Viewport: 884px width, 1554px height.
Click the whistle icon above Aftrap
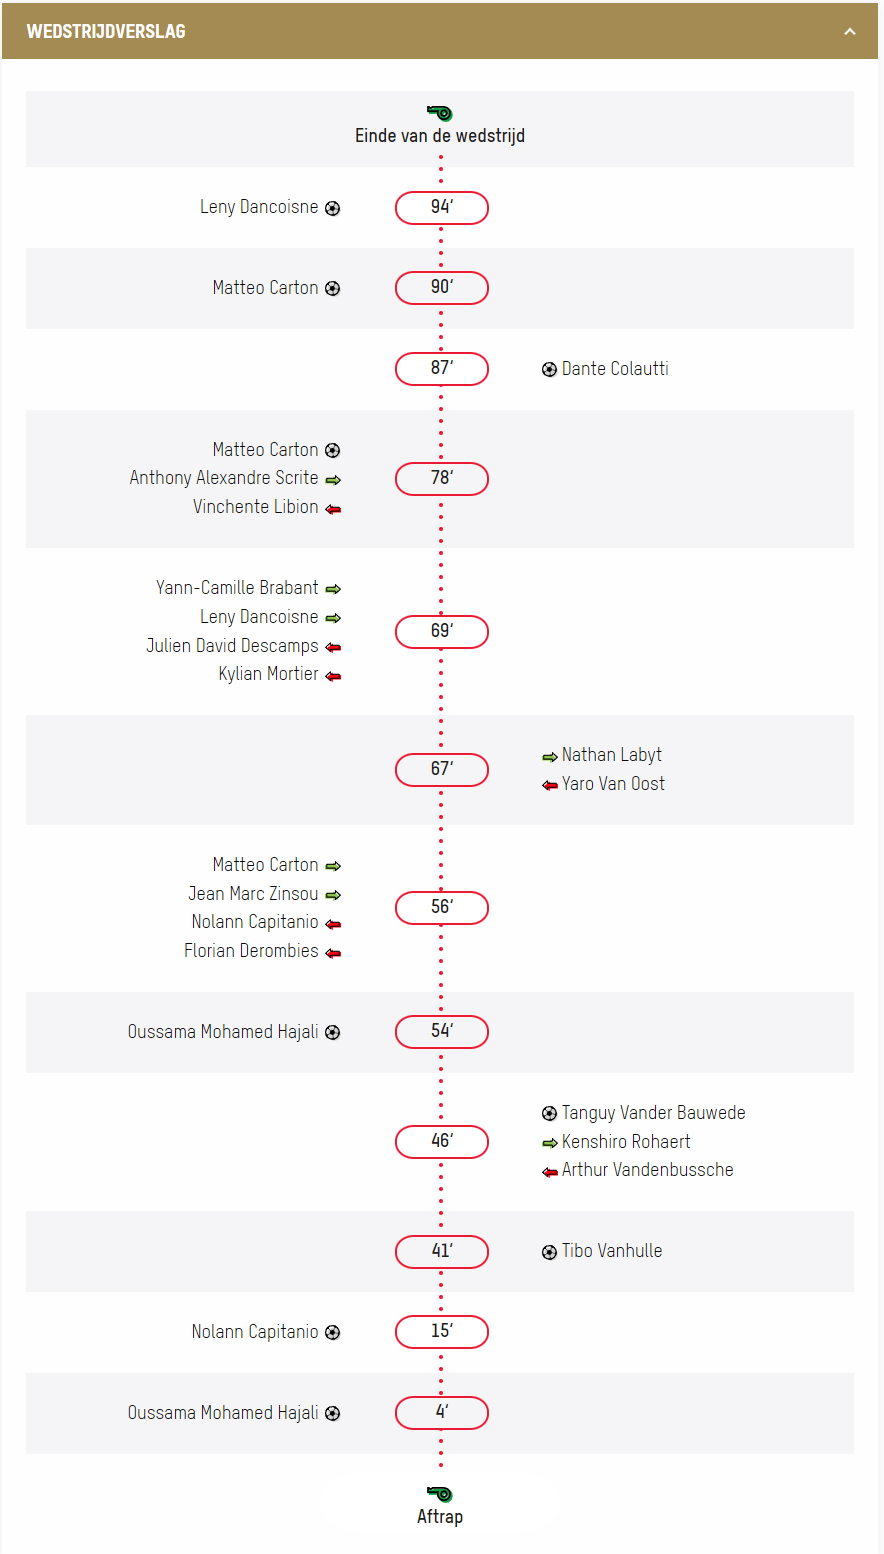(x=440, y=1494)
